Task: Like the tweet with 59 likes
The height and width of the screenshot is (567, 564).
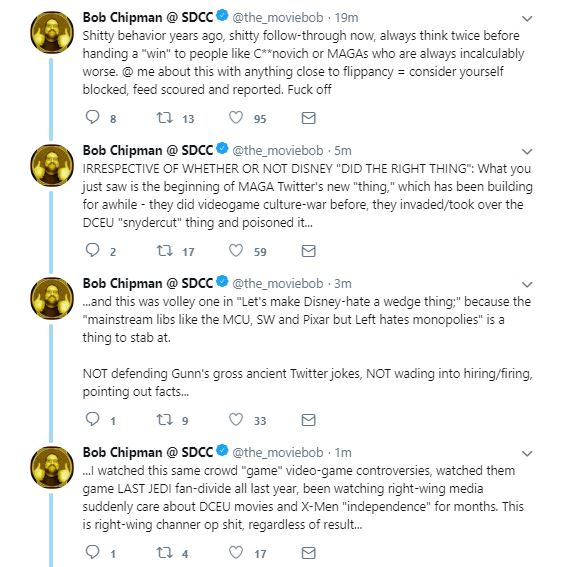Action: [x=236, y=250]
